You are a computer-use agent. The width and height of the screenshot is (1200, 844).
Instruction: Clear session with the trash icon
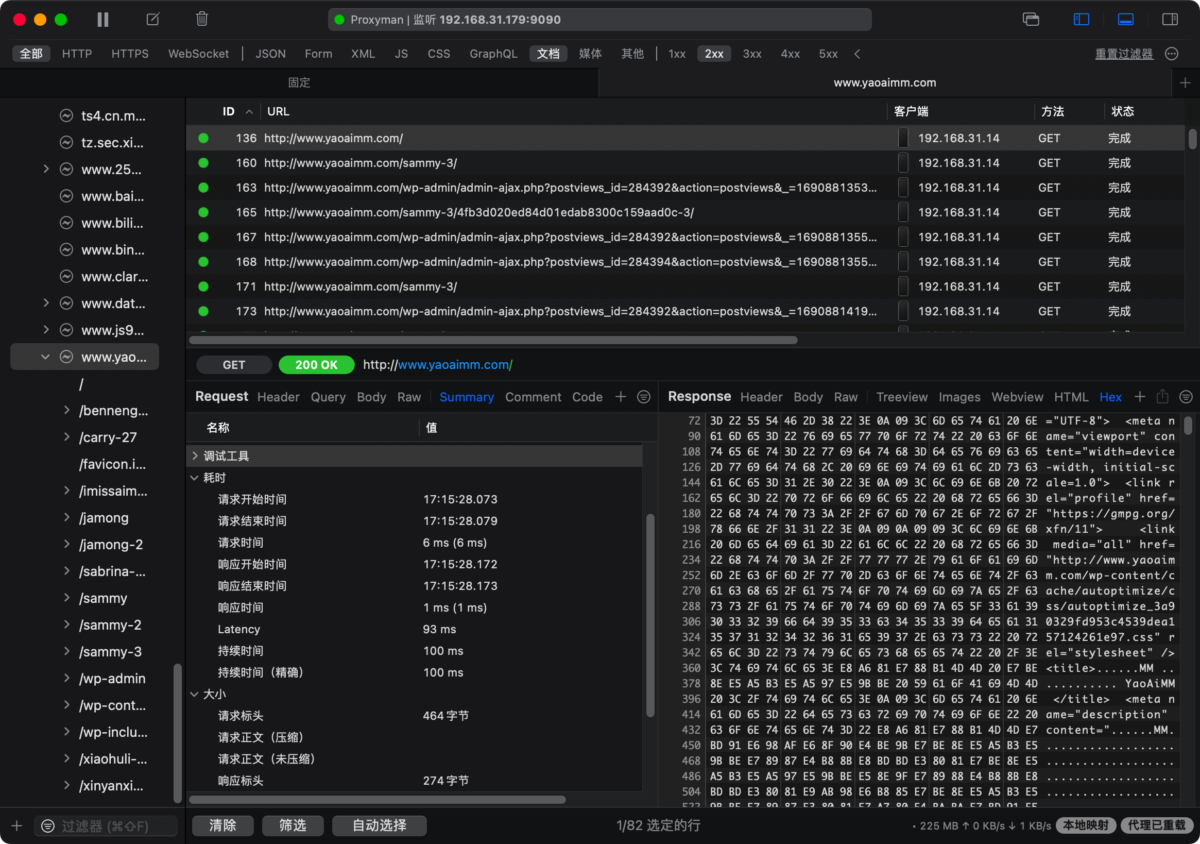[x=202, y=19]
